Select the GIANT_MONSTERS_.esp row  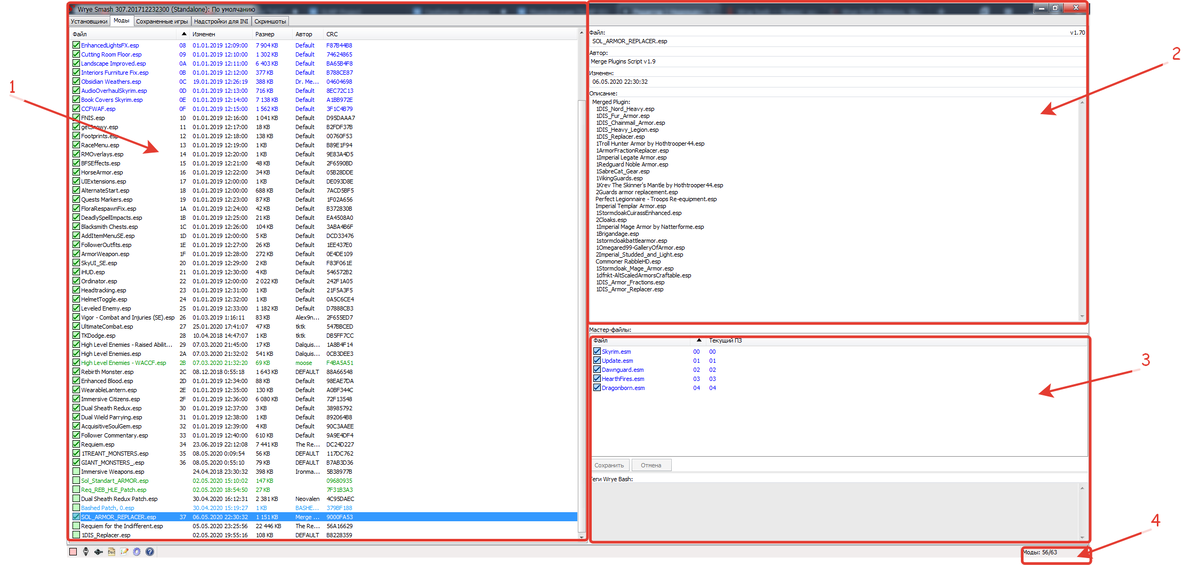click(x=324, y=463)
